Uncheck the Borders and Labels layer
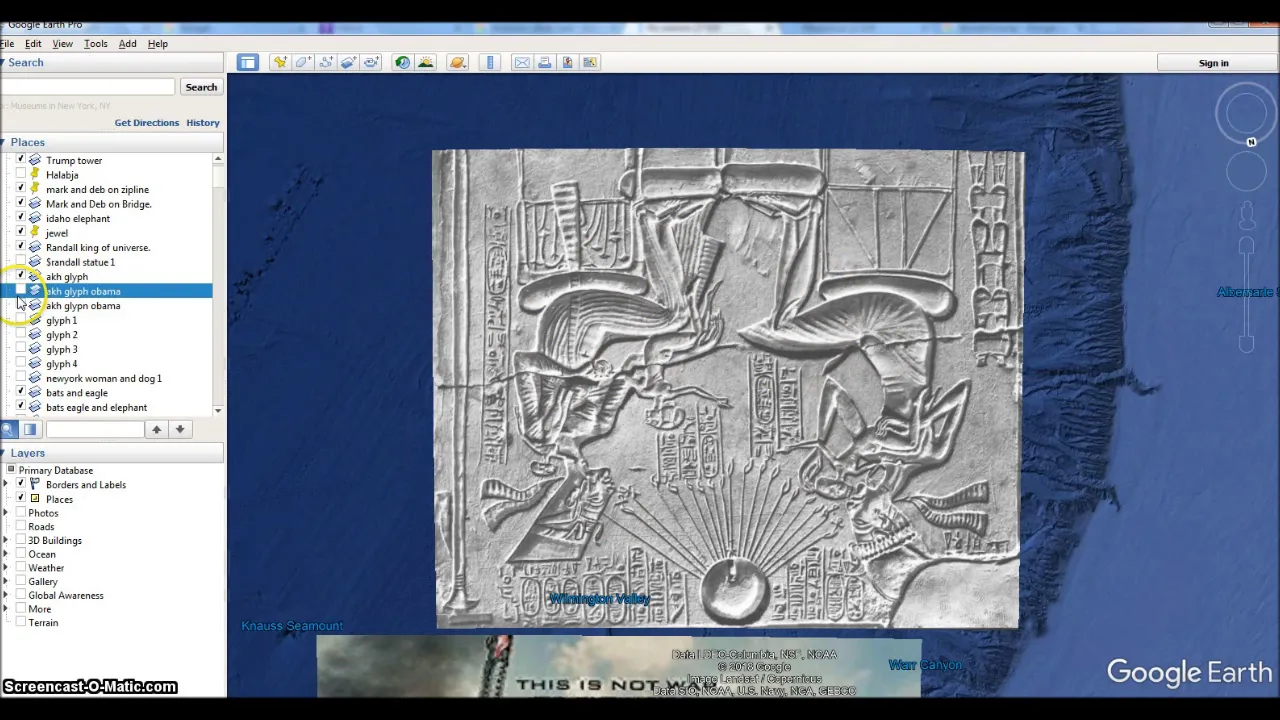The image size is (1280, 720). 20,484
